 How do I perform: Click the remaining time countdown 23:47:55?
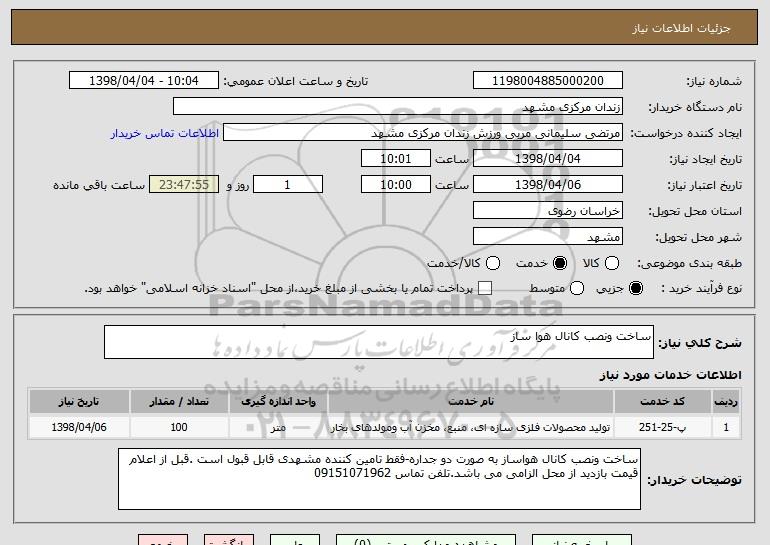pos(184,185)
